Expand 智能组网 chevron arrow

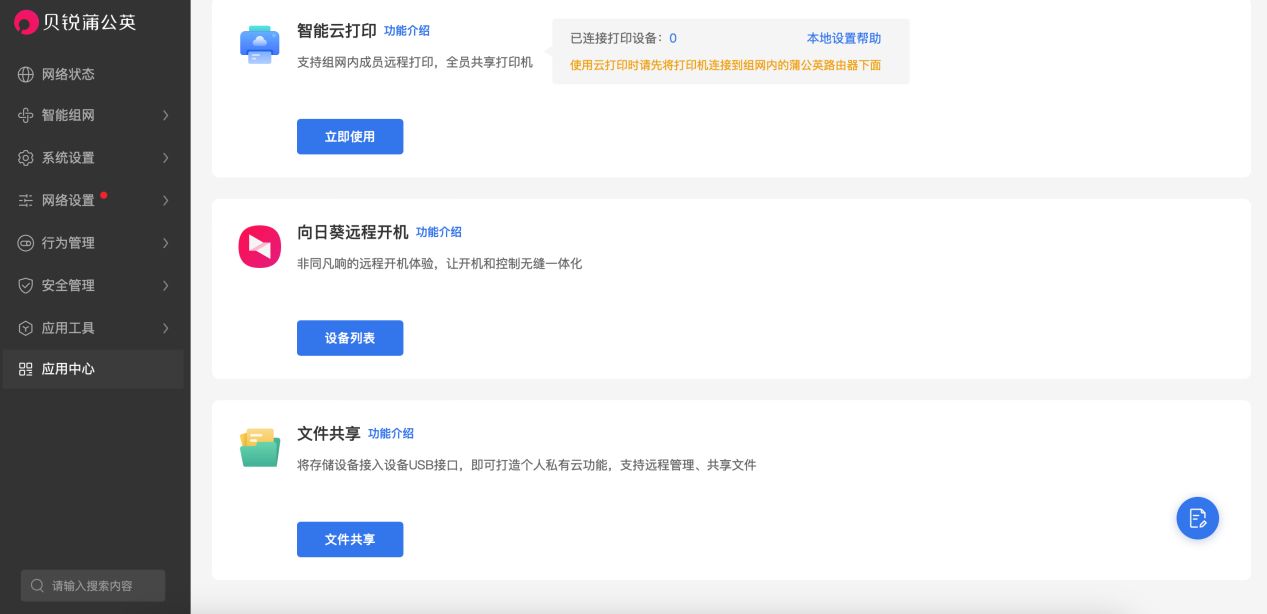(166, 115)
